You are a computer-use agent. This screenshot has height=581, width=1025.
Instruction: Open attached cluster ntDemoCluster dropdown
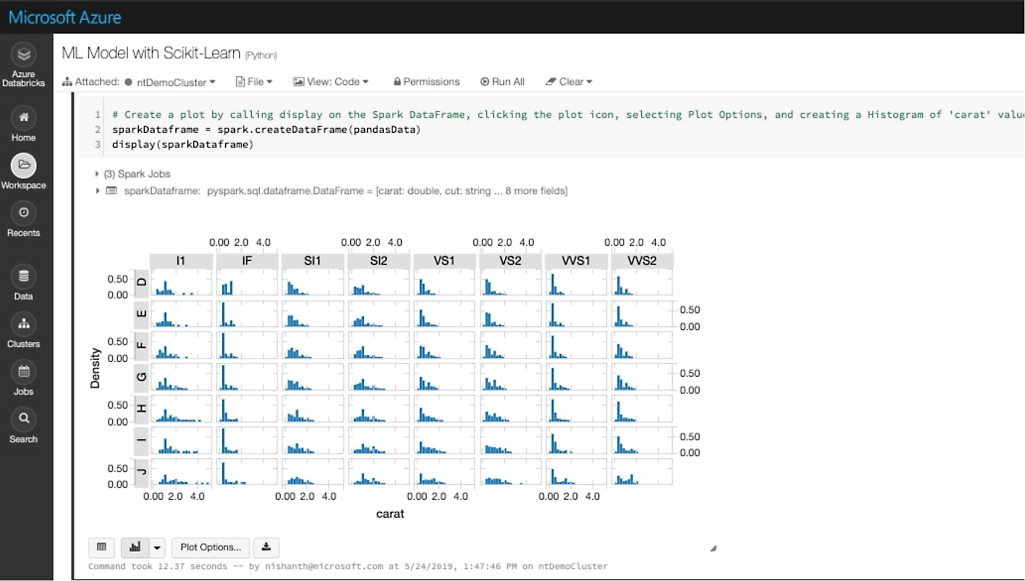tap(171, 82)
